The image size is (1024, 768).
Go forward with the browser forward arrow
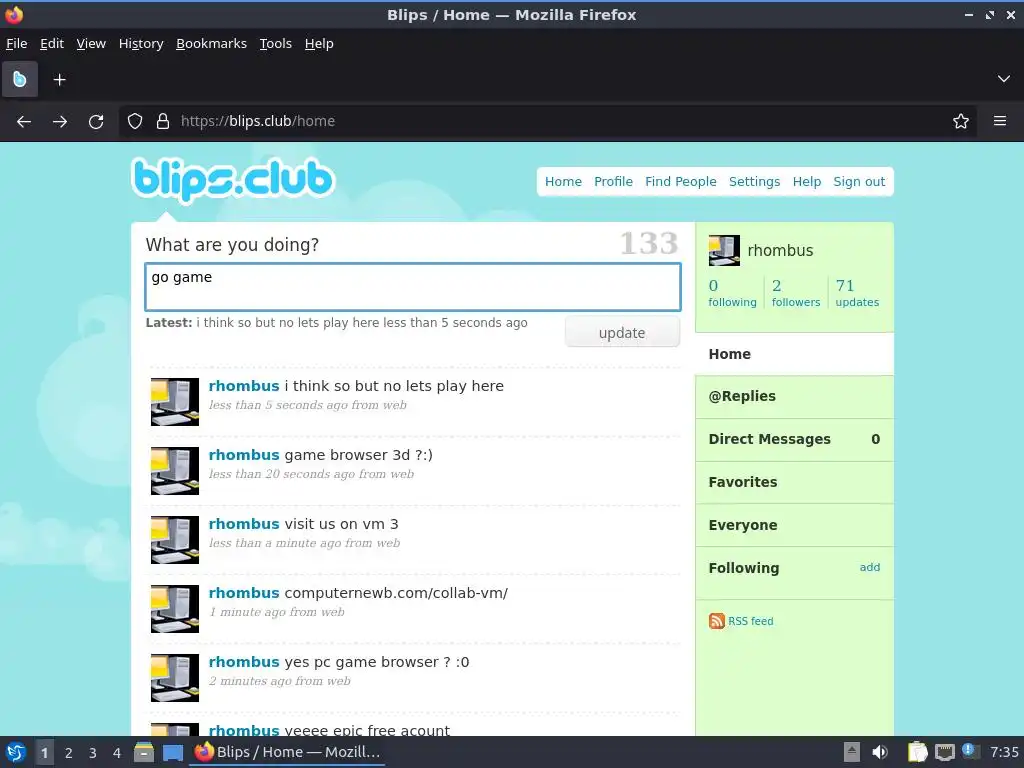click(60, 121)
